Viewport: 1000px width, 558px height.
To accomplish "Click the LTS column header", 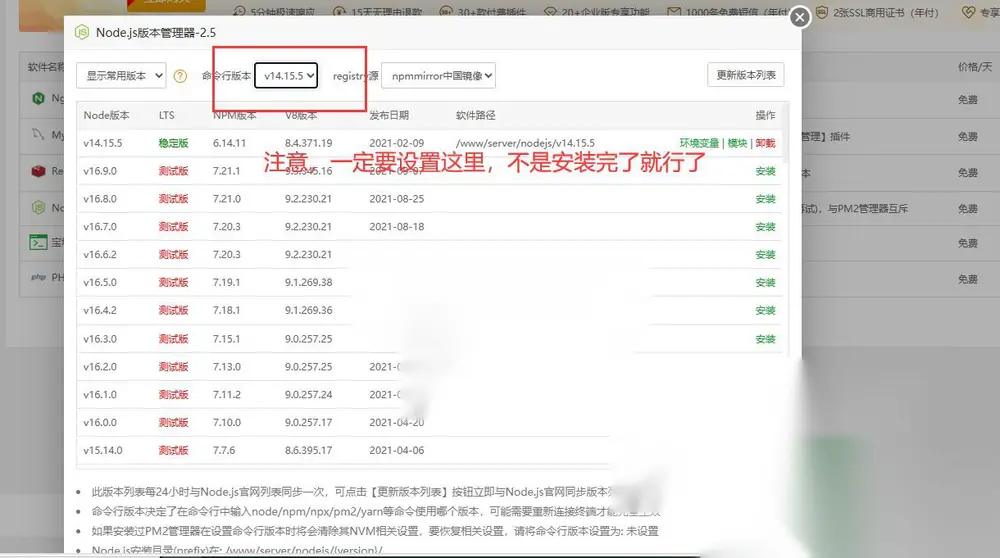I will (x=166, y=115).
